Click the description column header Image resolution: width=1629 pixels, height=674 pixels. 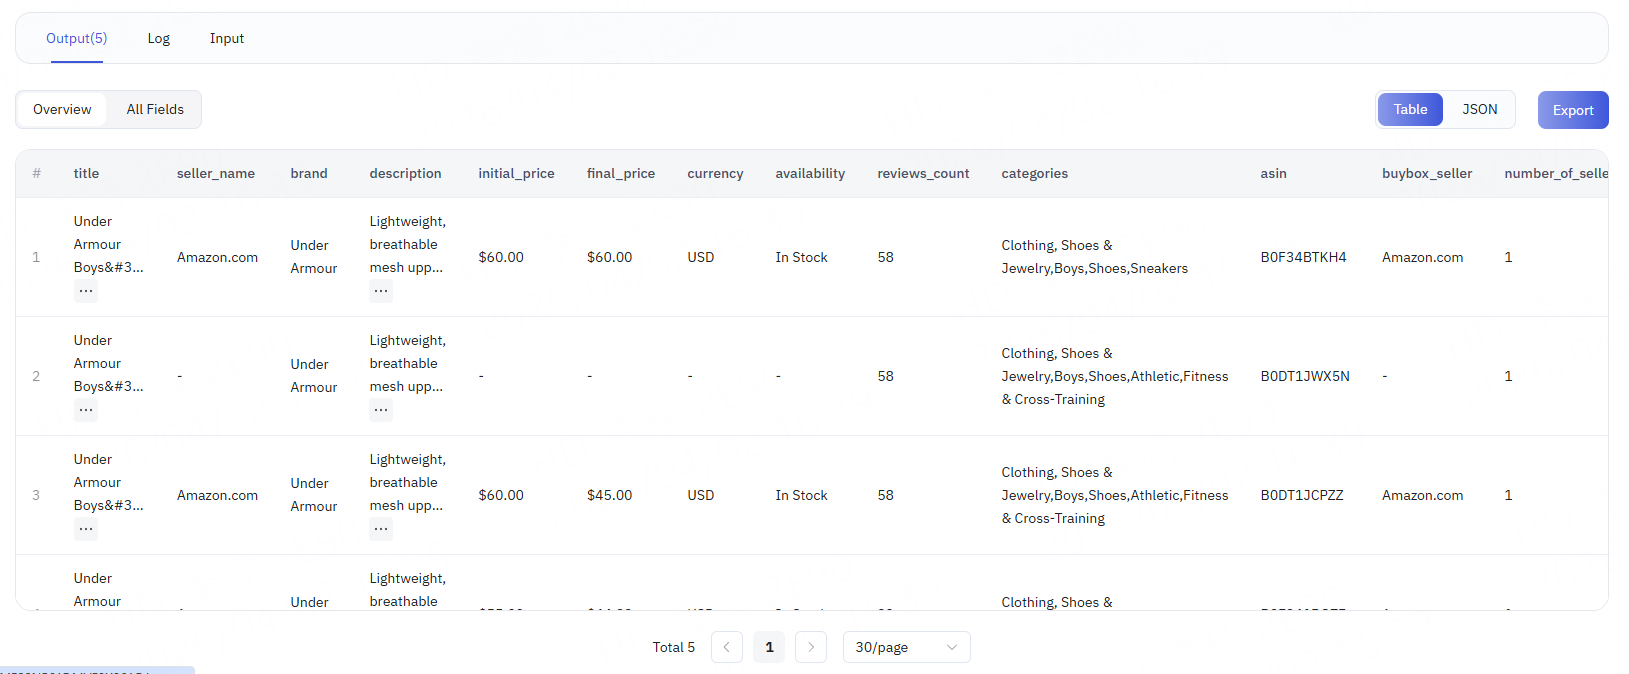coord(405,173)
